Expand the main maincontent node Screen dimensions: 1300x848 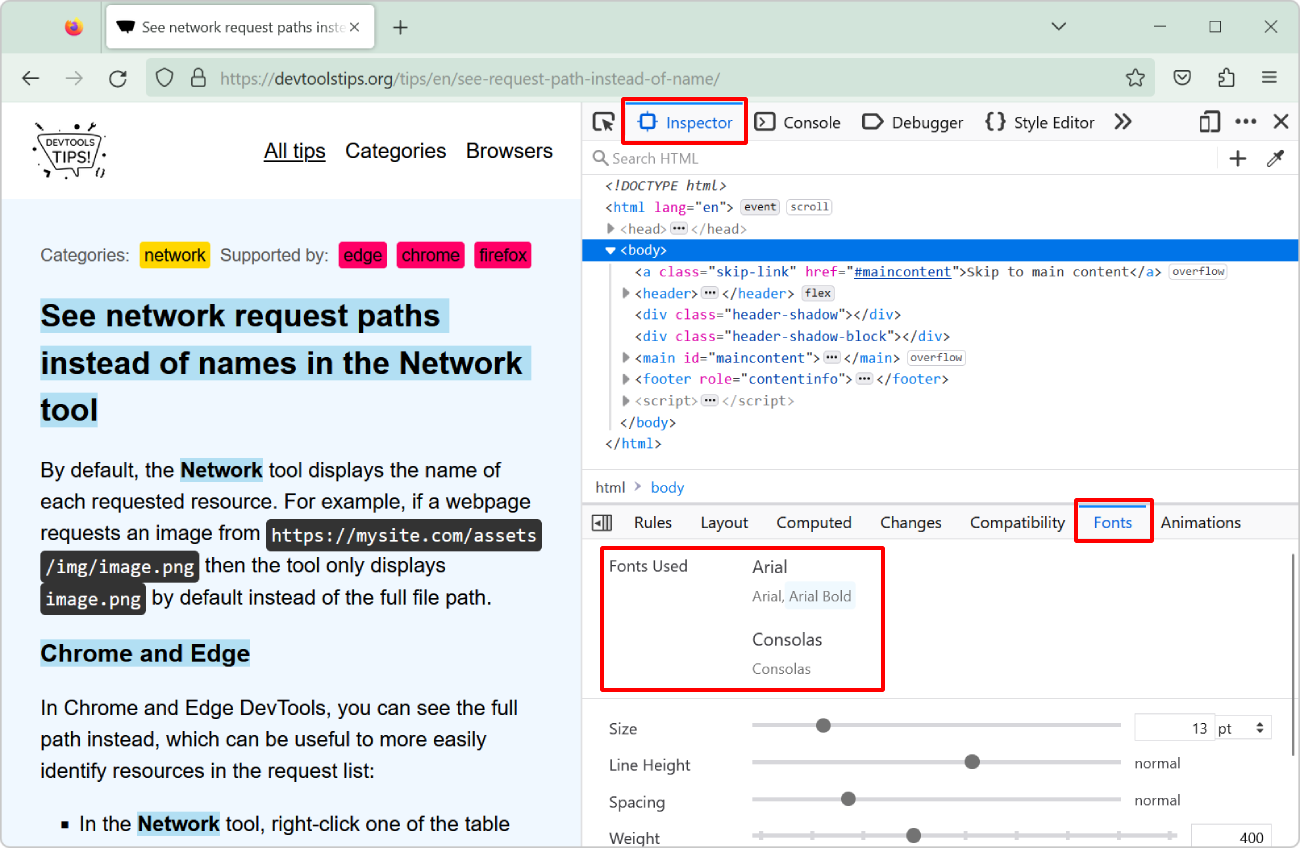pos(627,358)
